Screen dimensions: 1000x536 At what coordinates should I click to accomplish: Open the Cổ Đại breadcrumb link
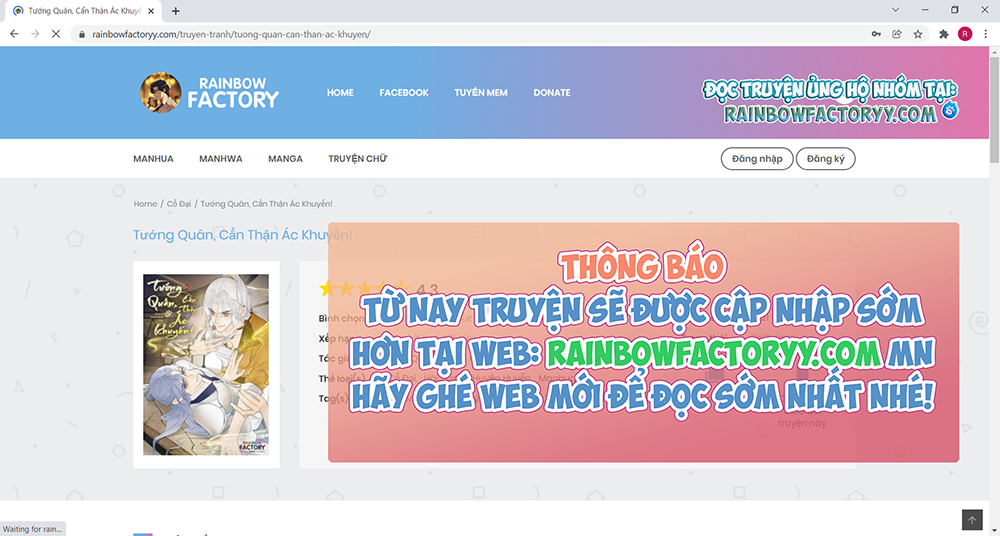[180, 204]
